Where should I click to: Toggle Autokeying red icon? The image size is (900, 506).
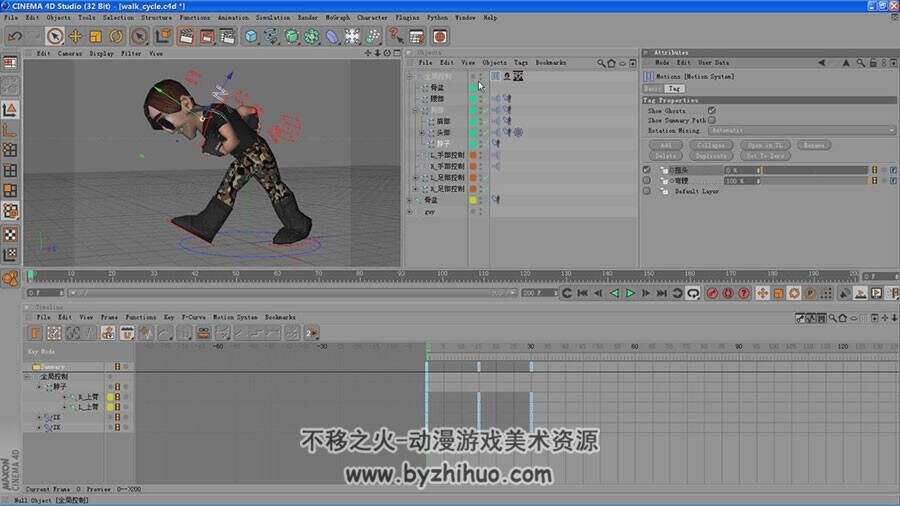coord(728,293)
